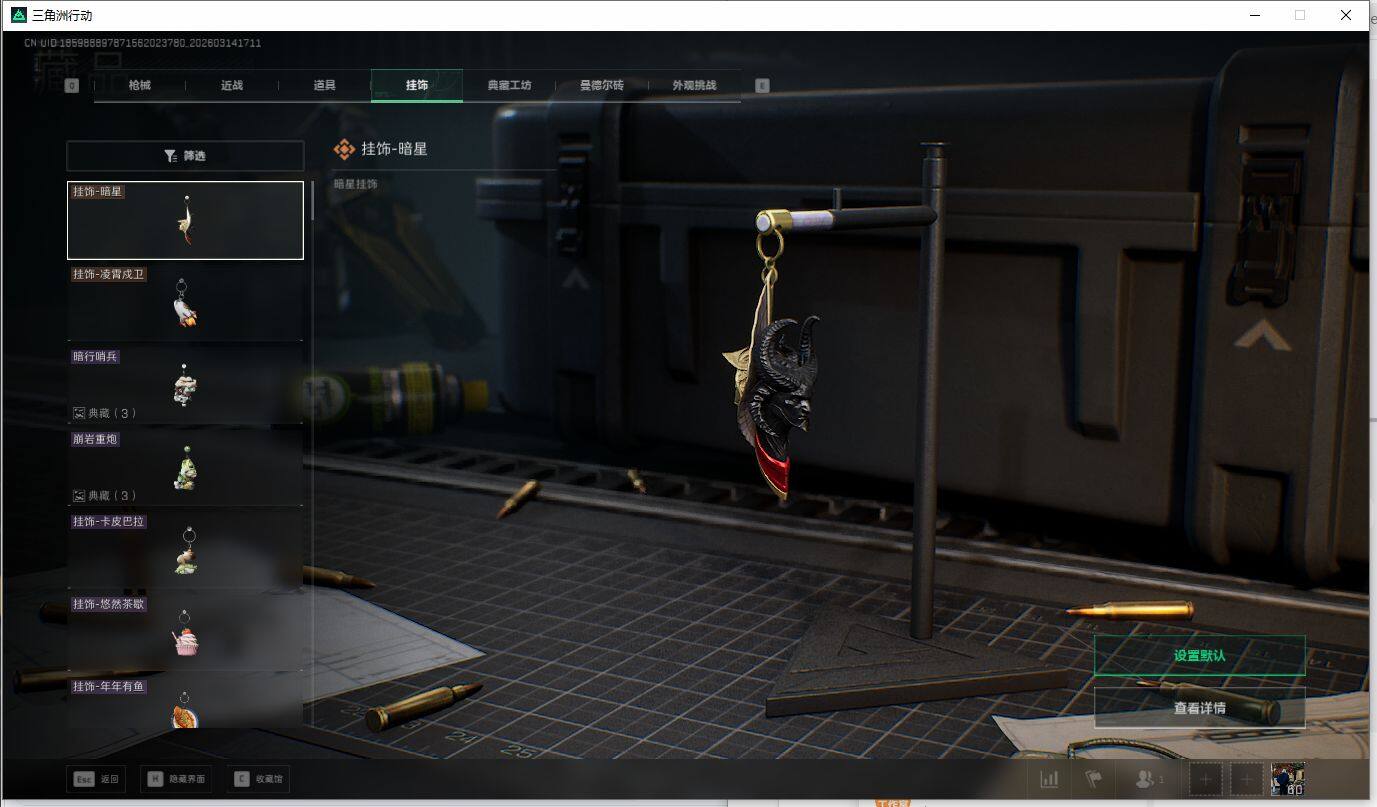This screenshot has height=807, width=1377.
Task: Click the 查看详情 button
Action: [1200, 708]
